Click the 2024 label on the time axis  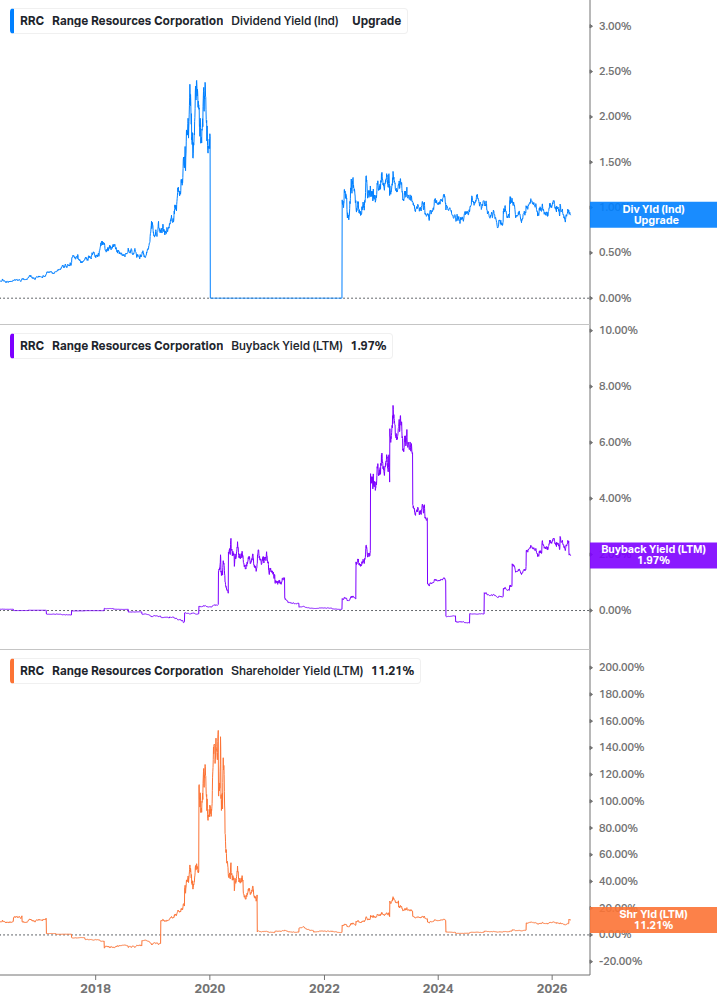(x=438, y=988)
